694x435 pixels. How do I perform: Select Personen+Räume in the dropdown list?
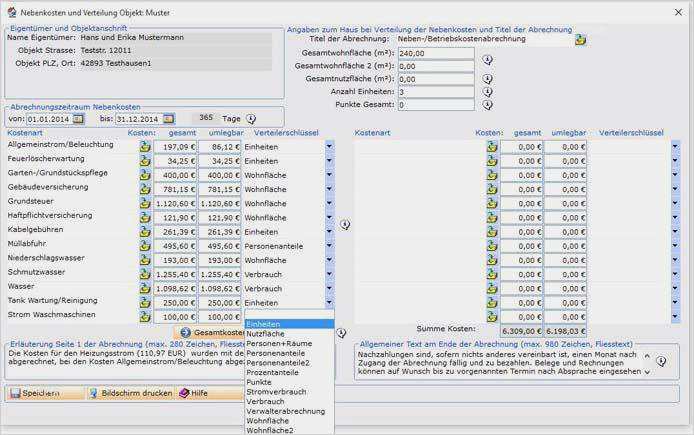289,343
